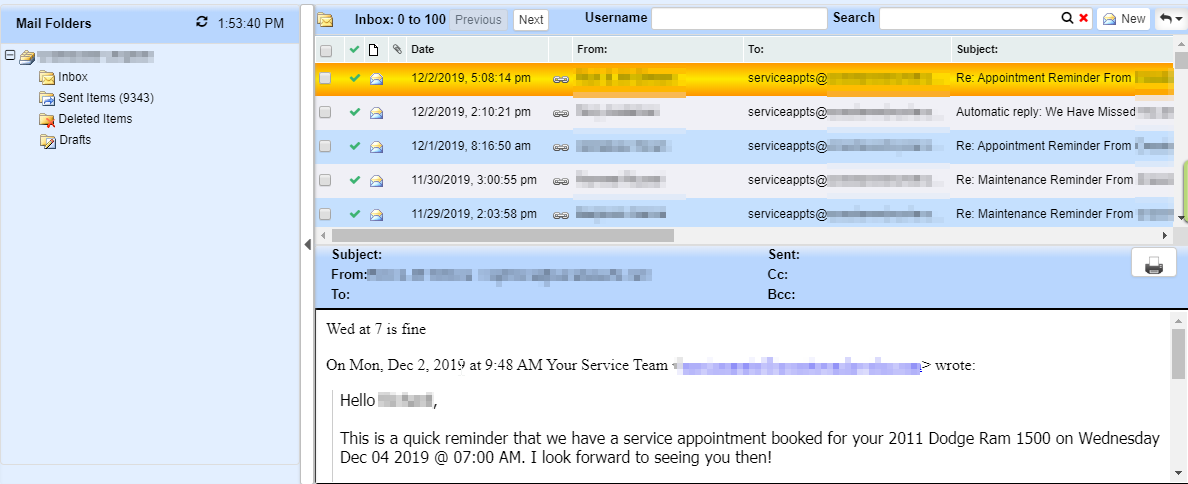Open the Sent Items (9343) folder
This screenshot has height=484, width=1188.
(x=105, y=98)
